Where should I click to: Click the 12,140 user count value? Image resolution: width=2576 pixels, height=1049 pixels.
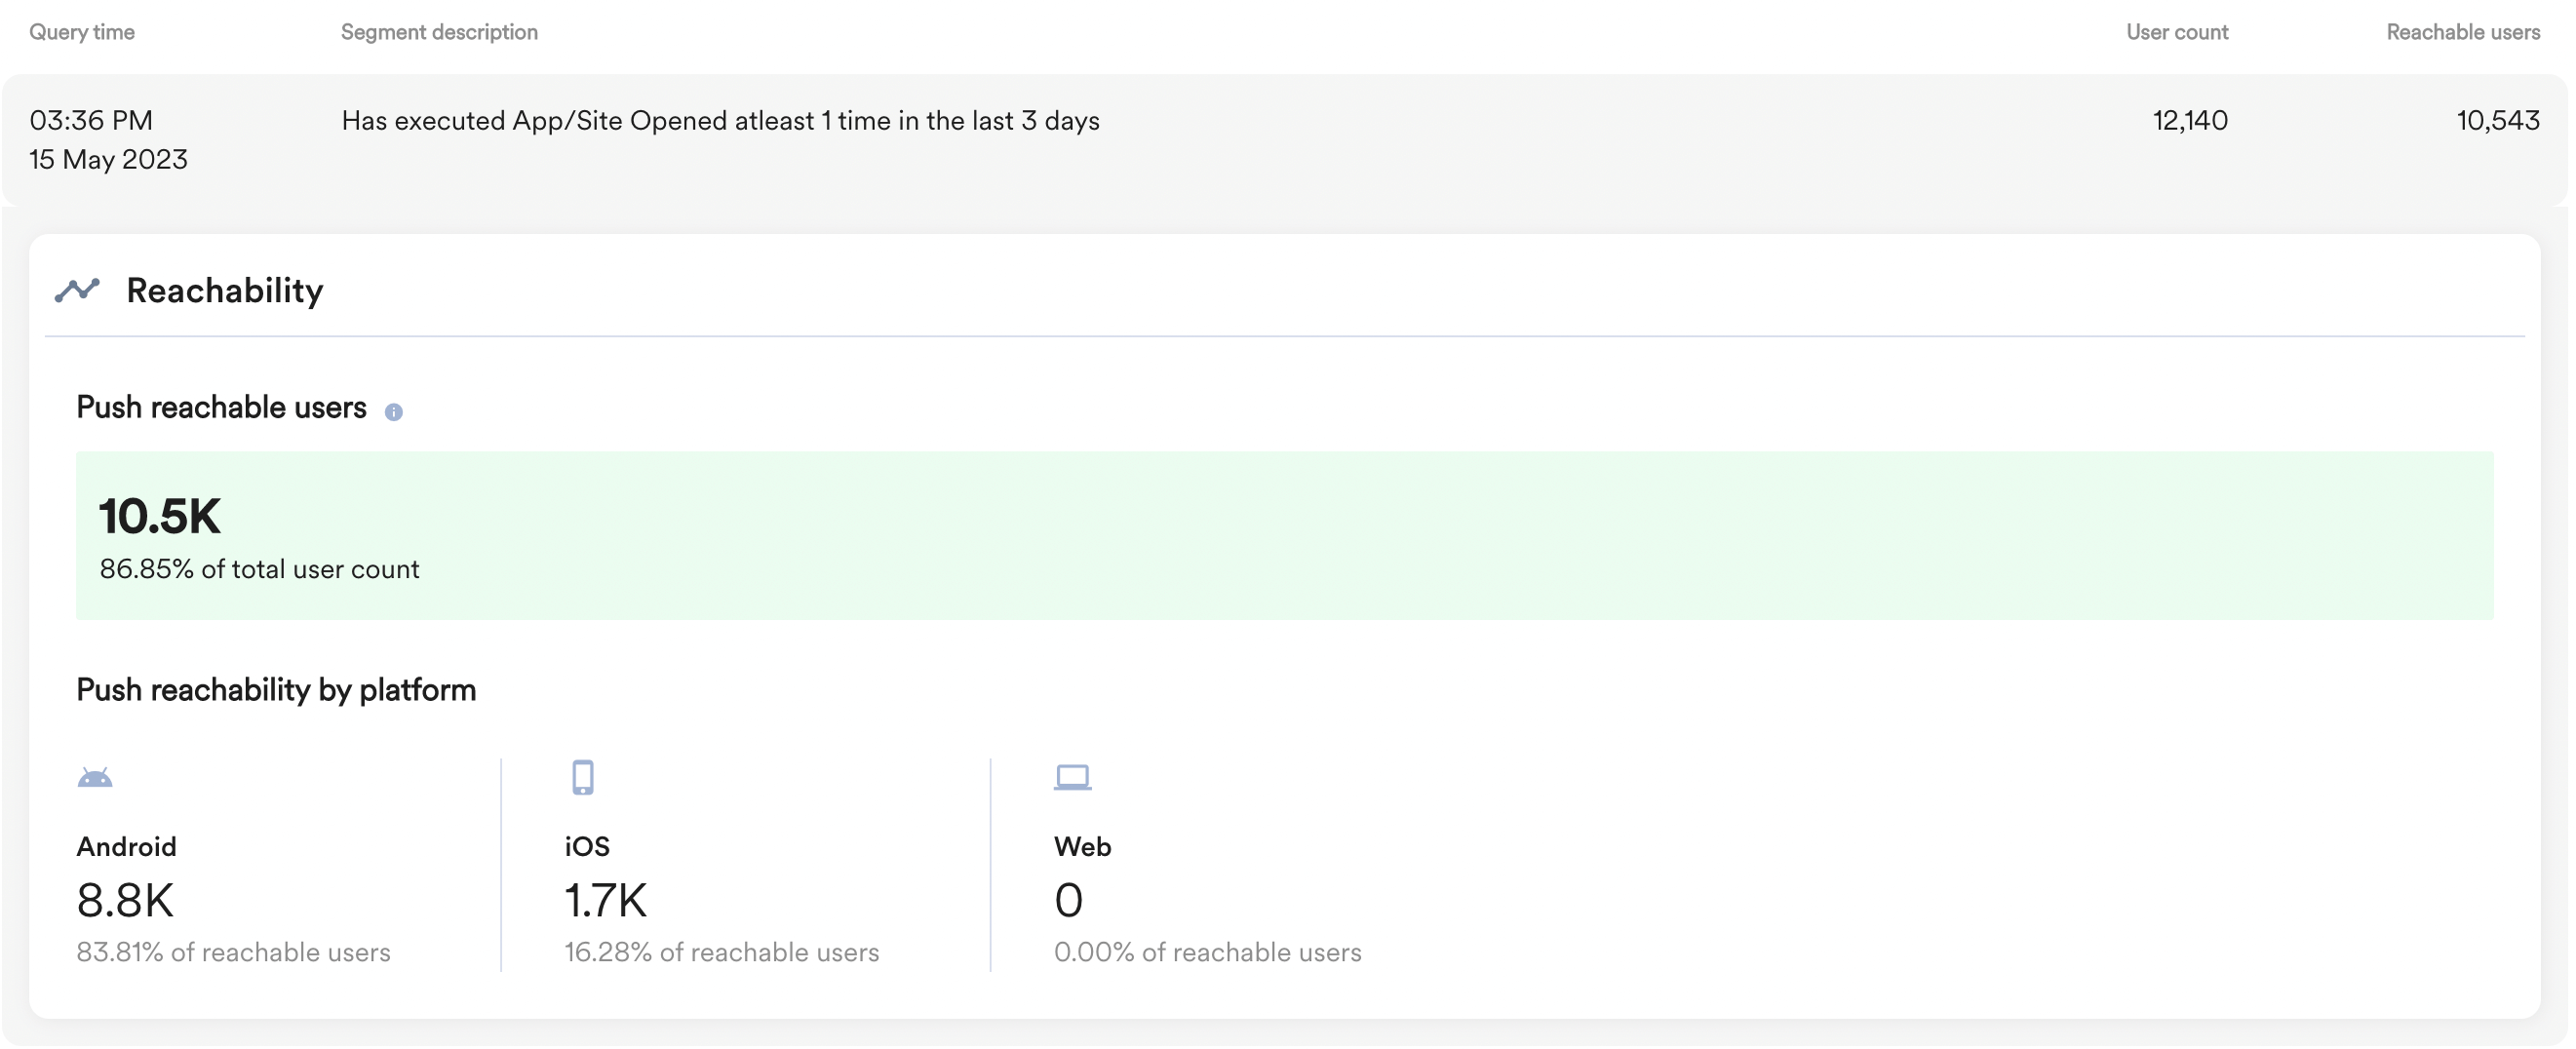click(2189, 121)
